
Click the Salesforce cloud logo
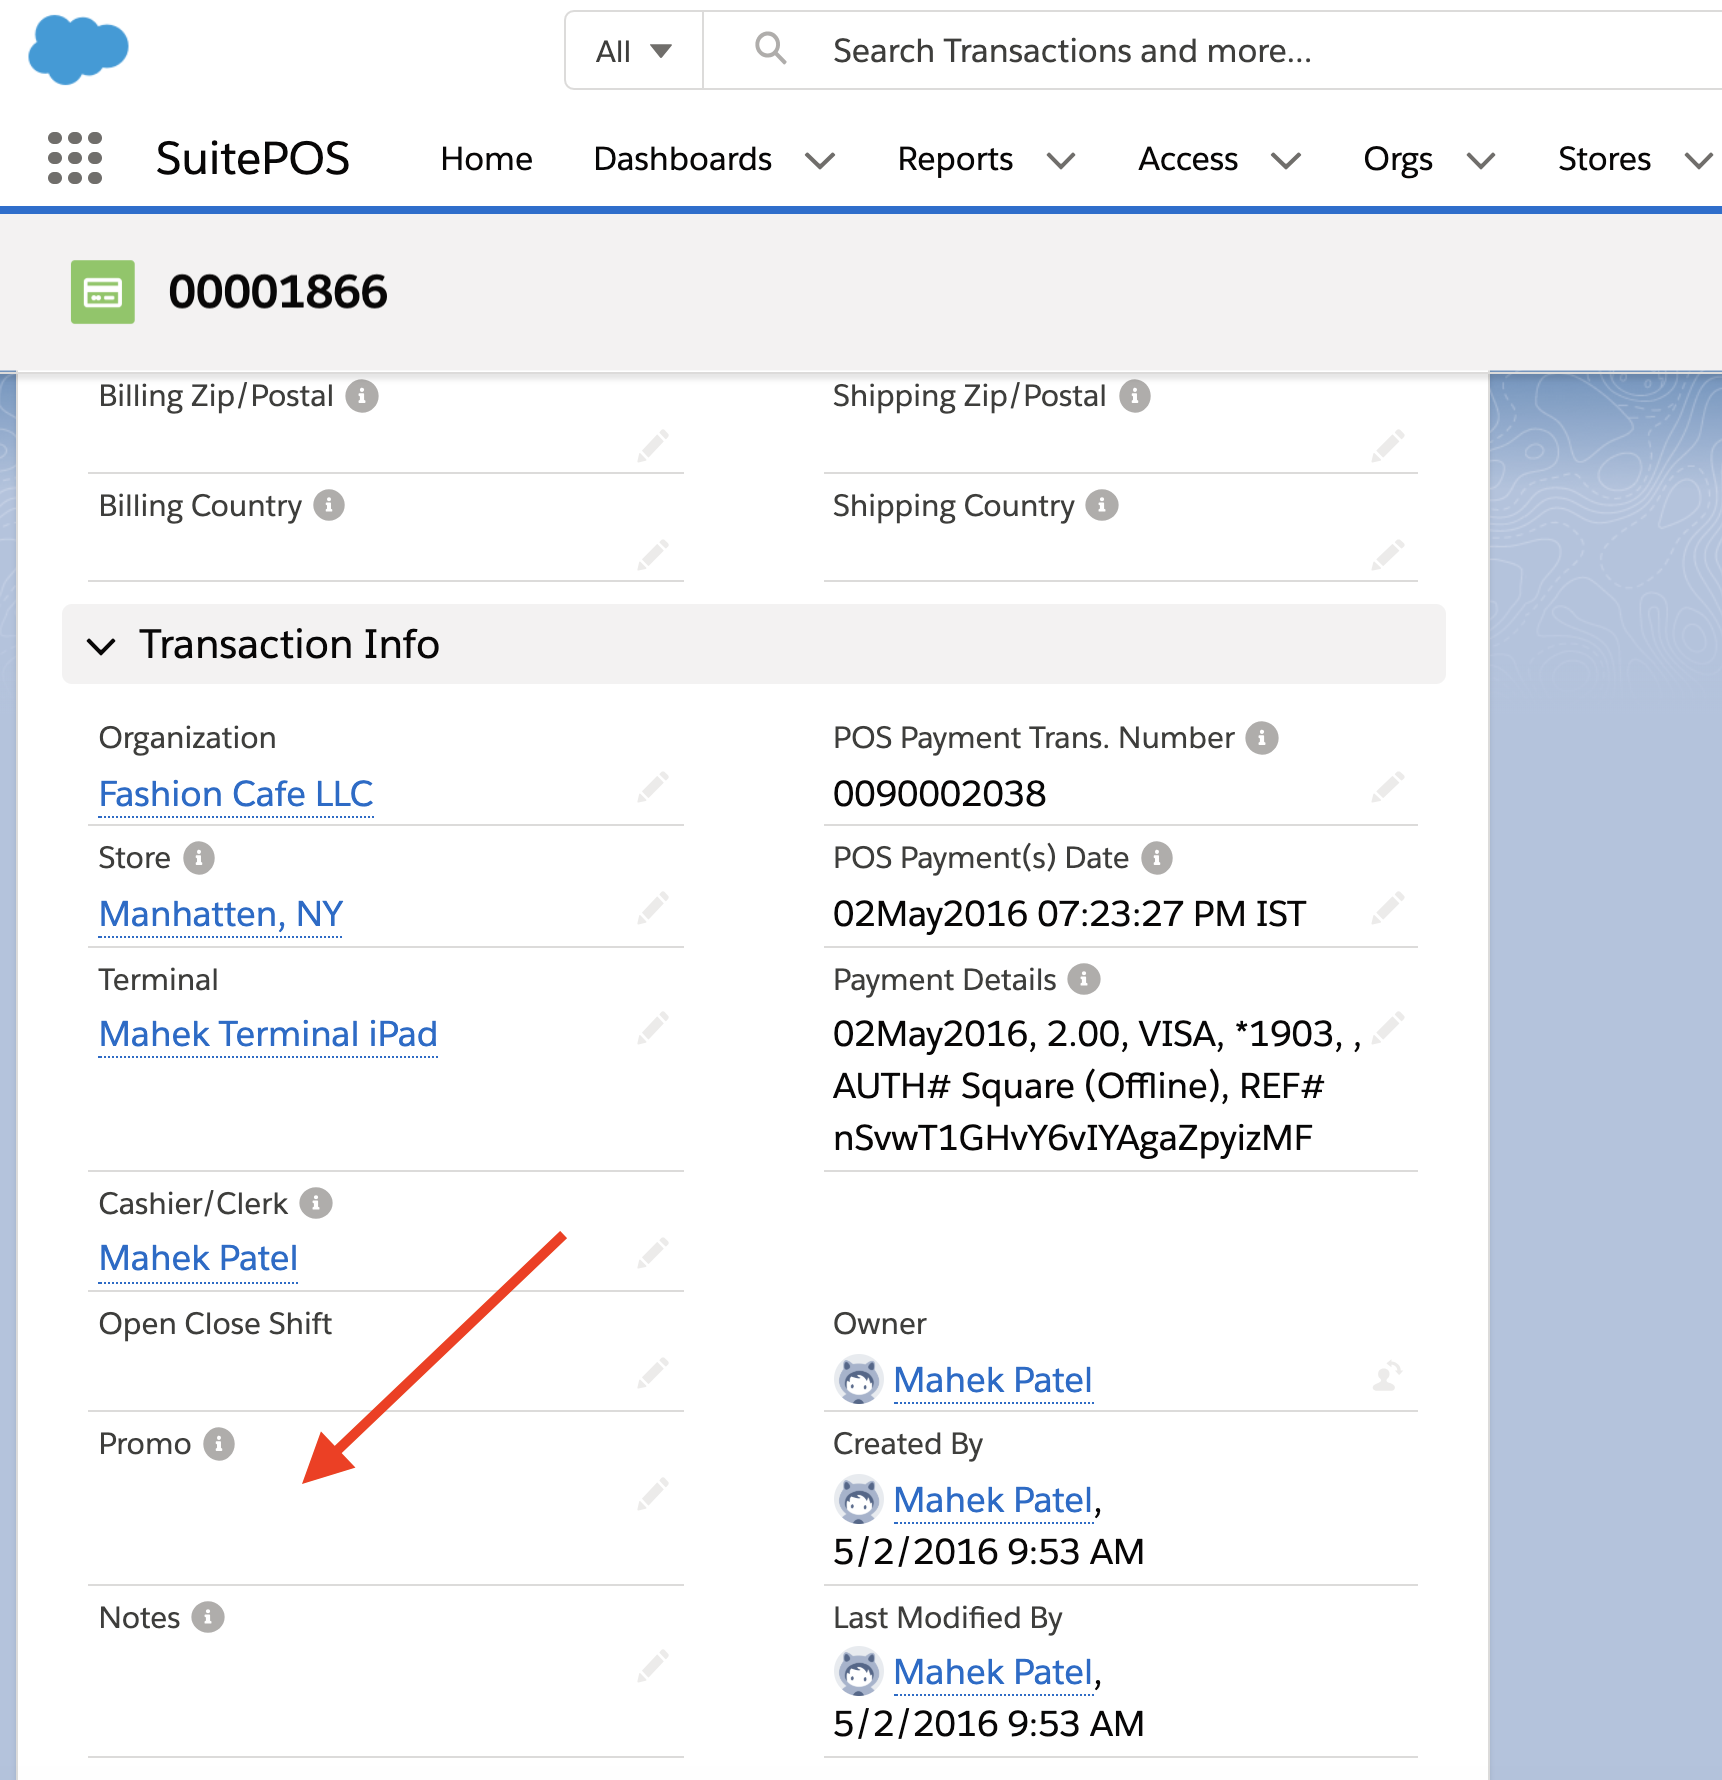tap(78, 50)
